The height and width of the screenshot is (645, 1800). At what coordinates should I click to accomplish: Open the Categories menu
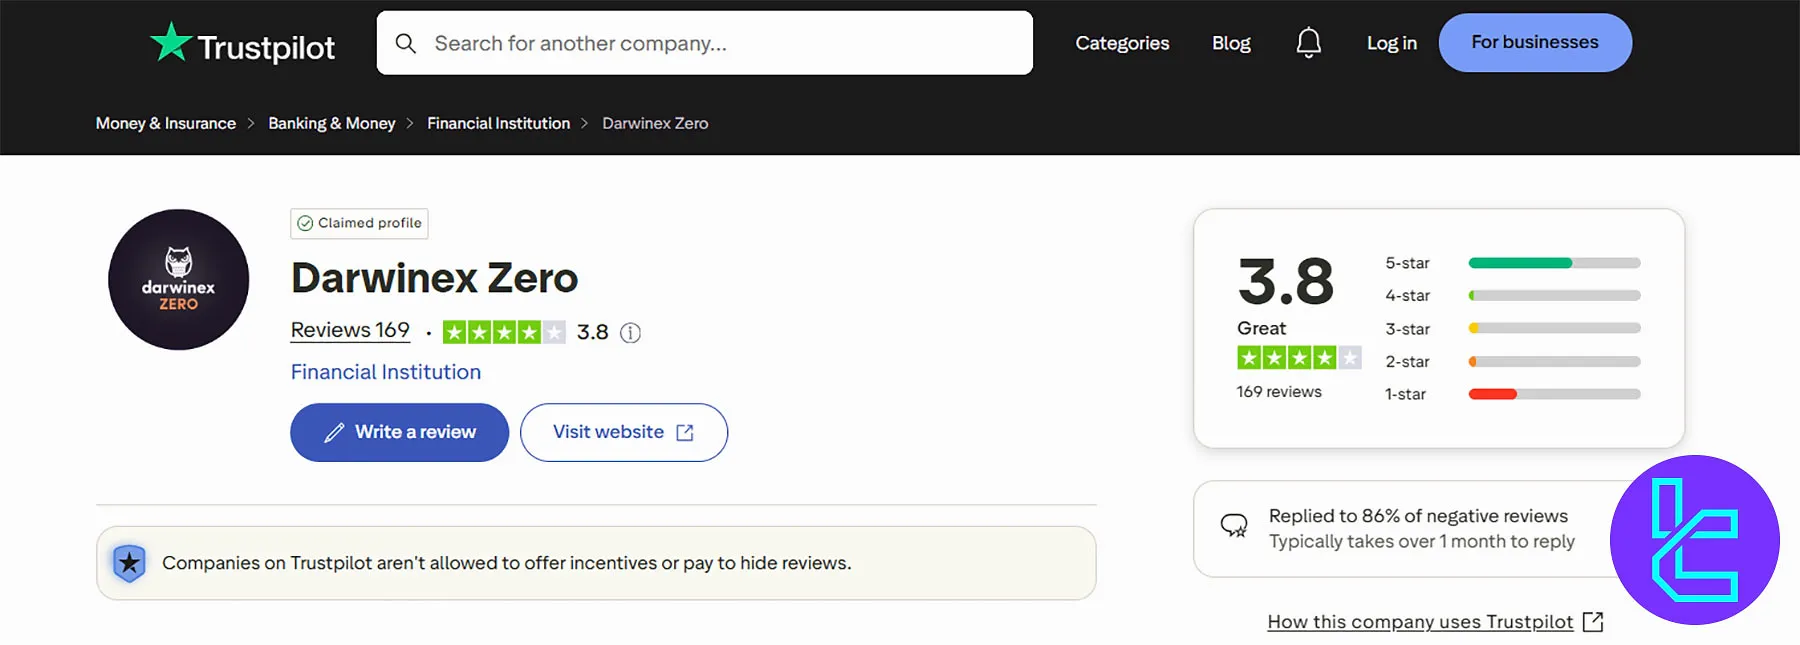point(1122,43)
